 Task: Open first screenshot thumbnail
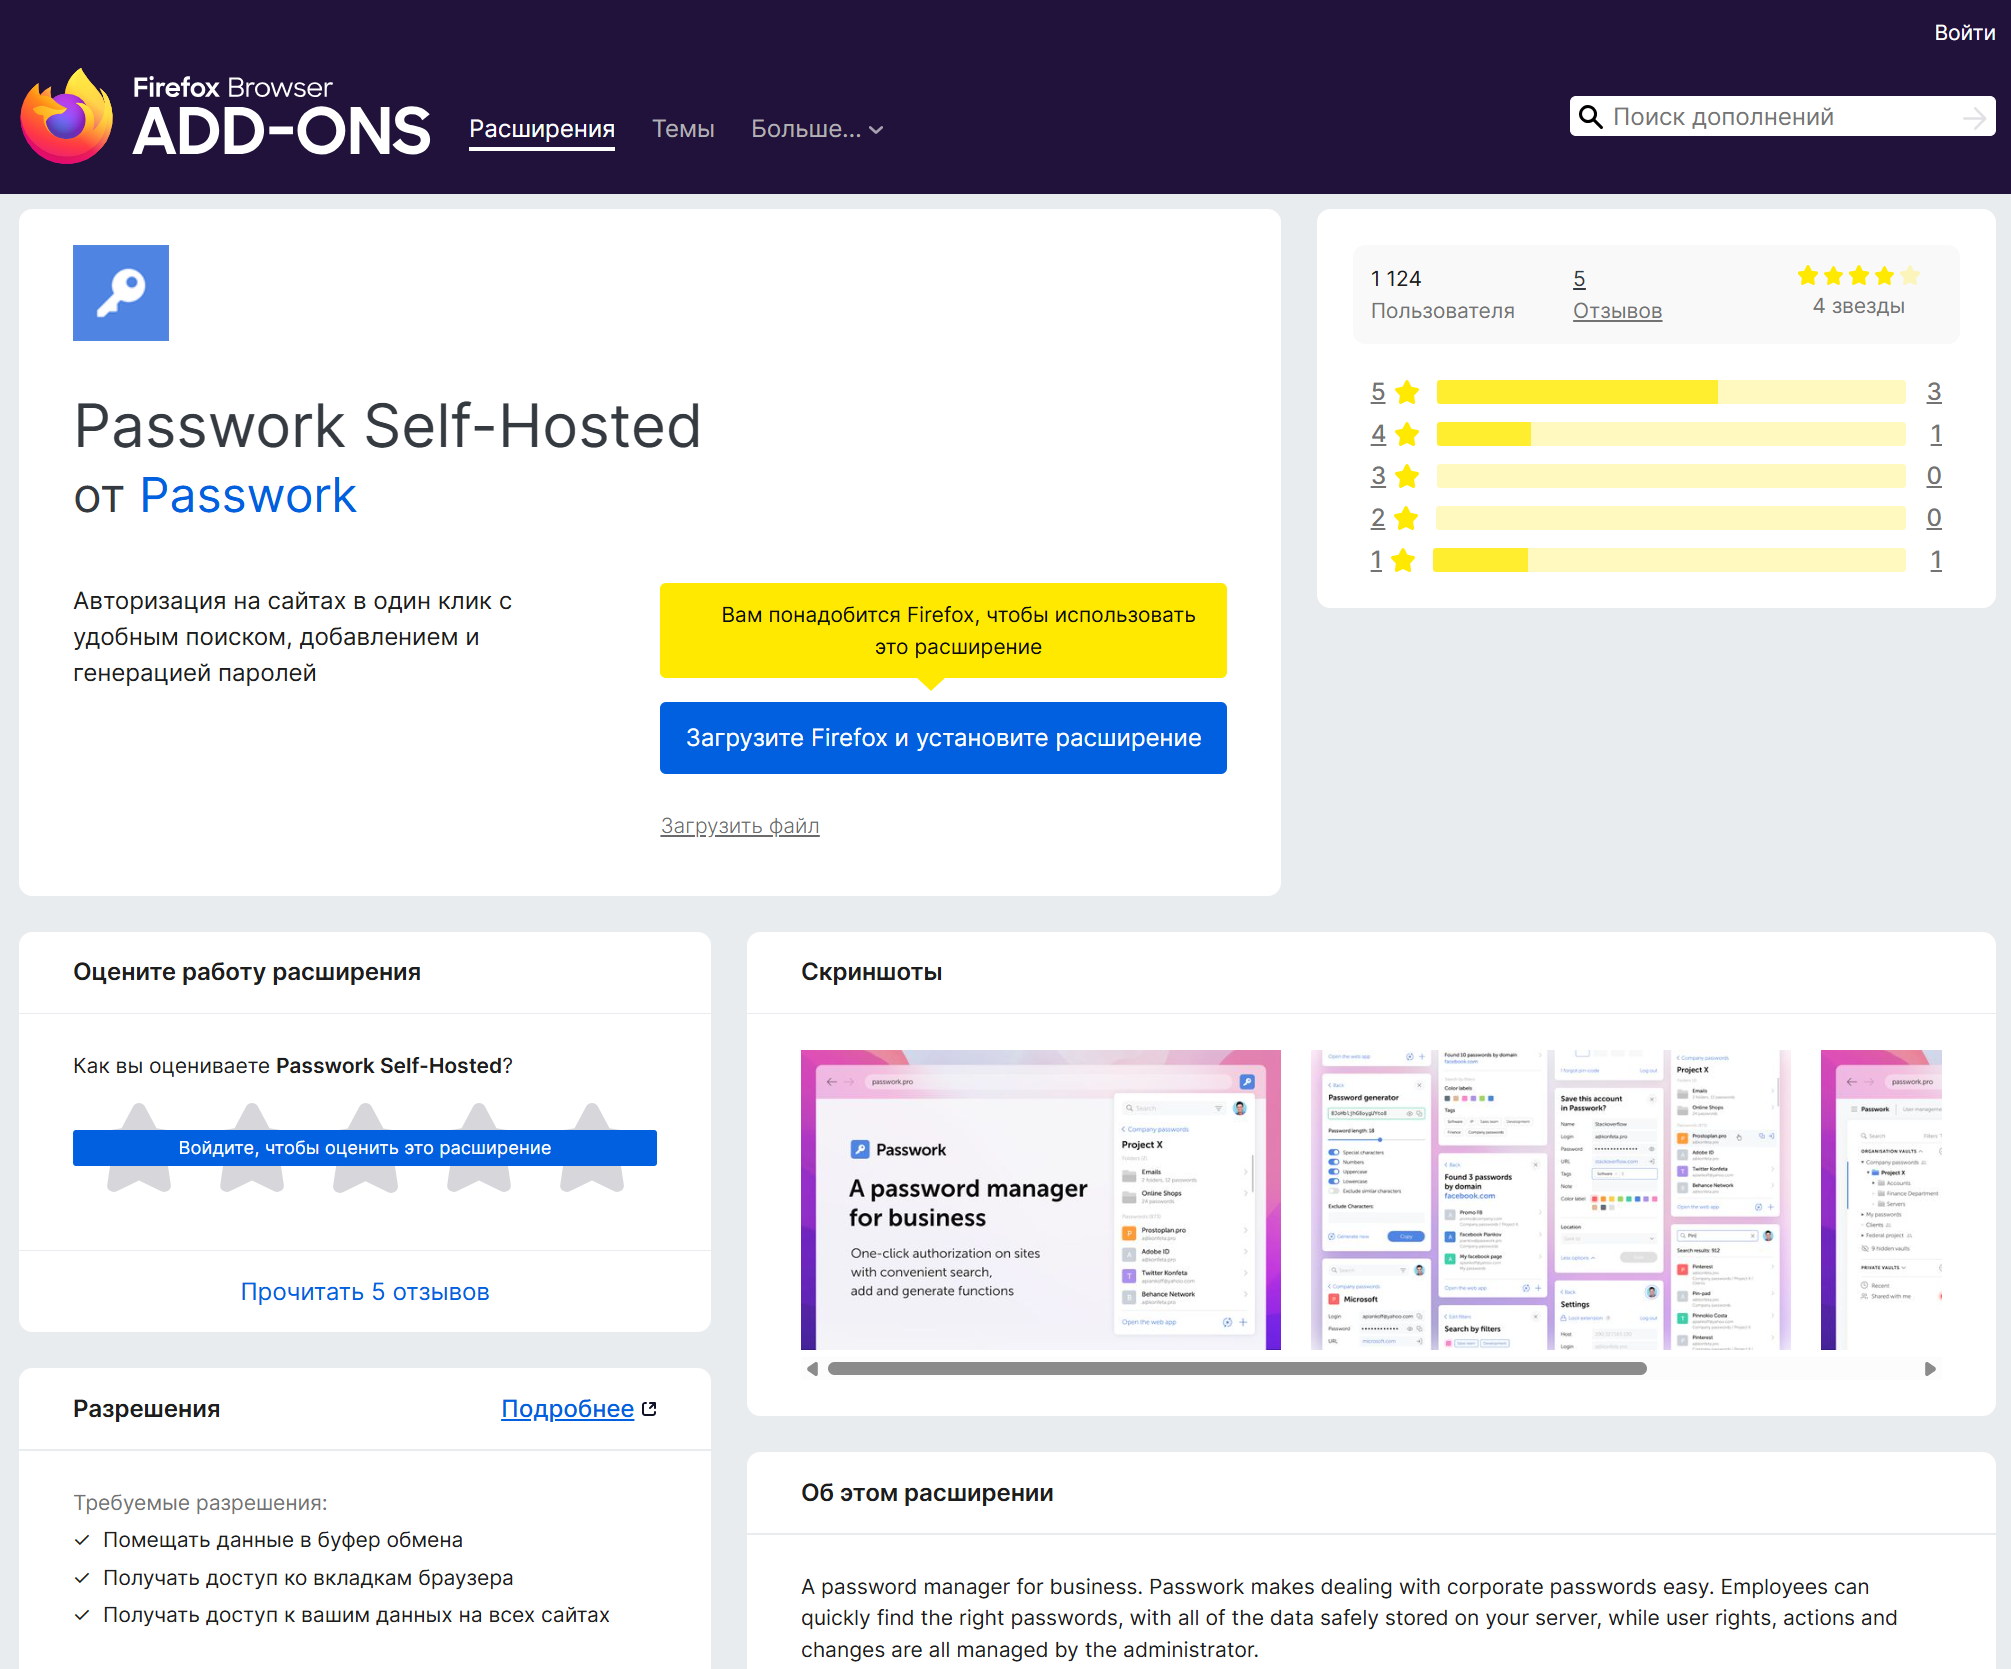pos(1040,1199)
